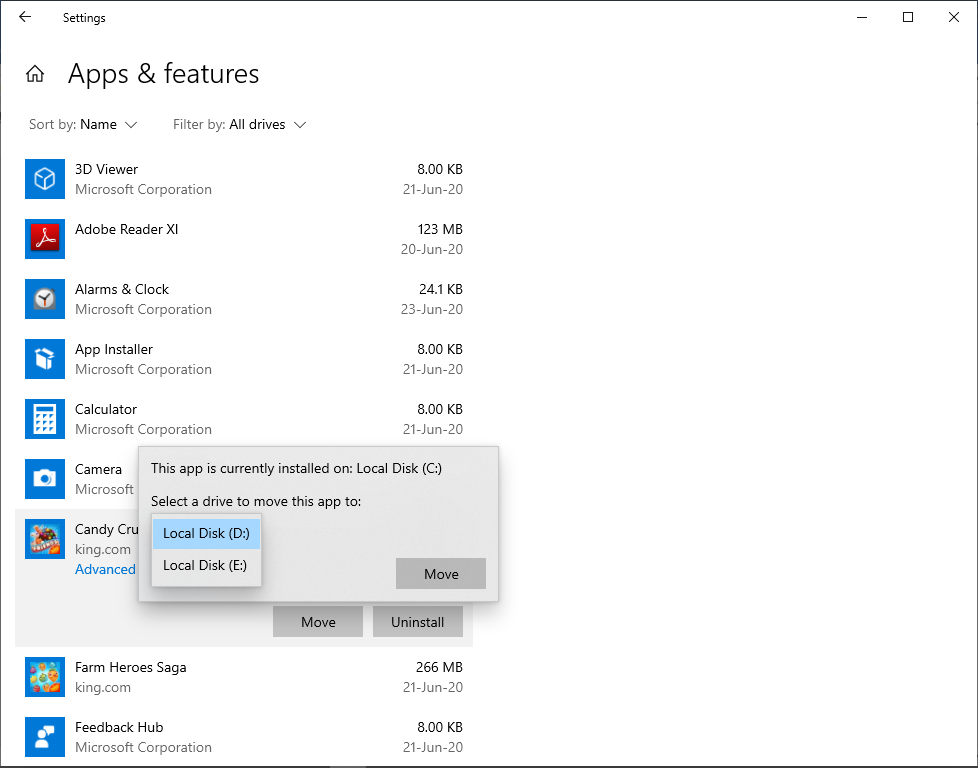Navigate back with the arrow icon
978x768 pixels.
tap(25, 17)
